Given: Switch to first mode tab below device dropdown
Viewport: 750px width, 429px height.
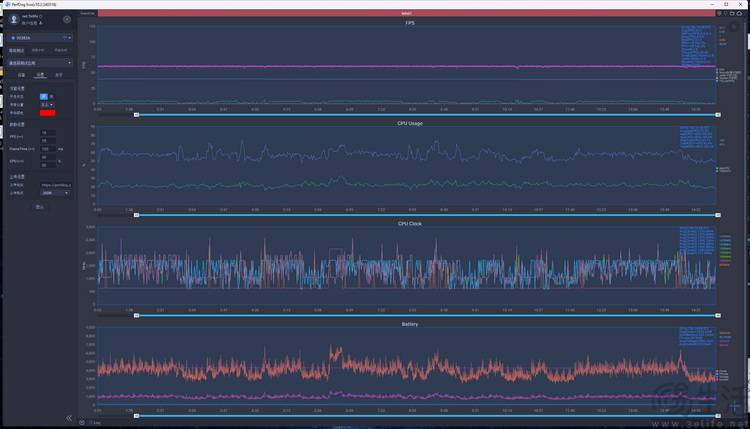Looking at the screenshot, I should point(16,50).
